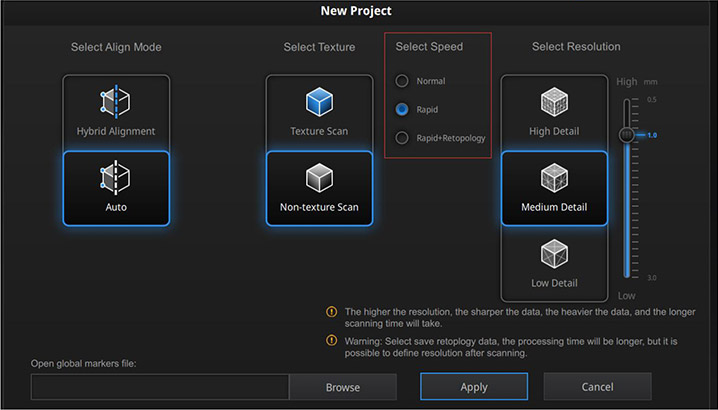Image resolution: width=718 pixels, height=410 pixels.
Task: Choose the High Detail resolution icon
Action: tap(554, 104)
